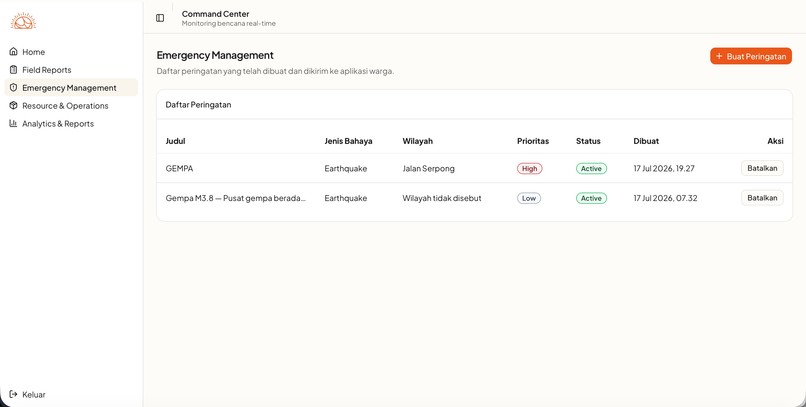This screenshot has width=806, height=407.
Task: Click the Aksi column header
Action: point(775,141)
